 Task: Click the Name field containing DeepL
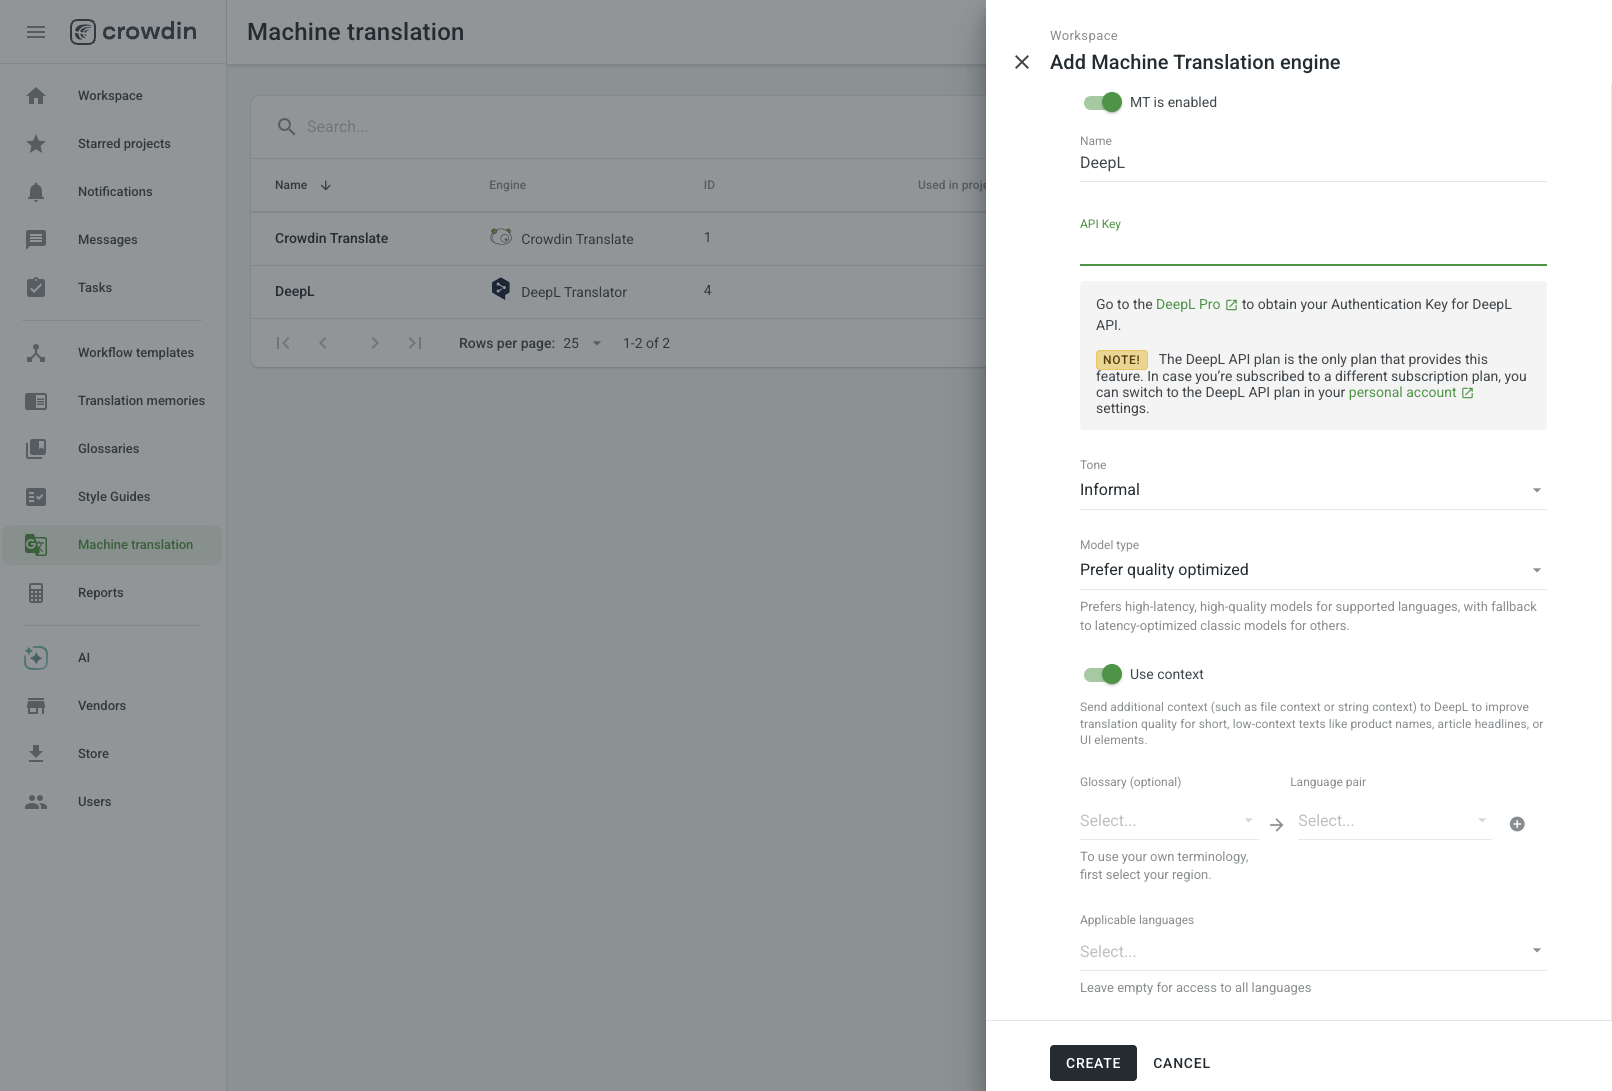point(1313,163)
